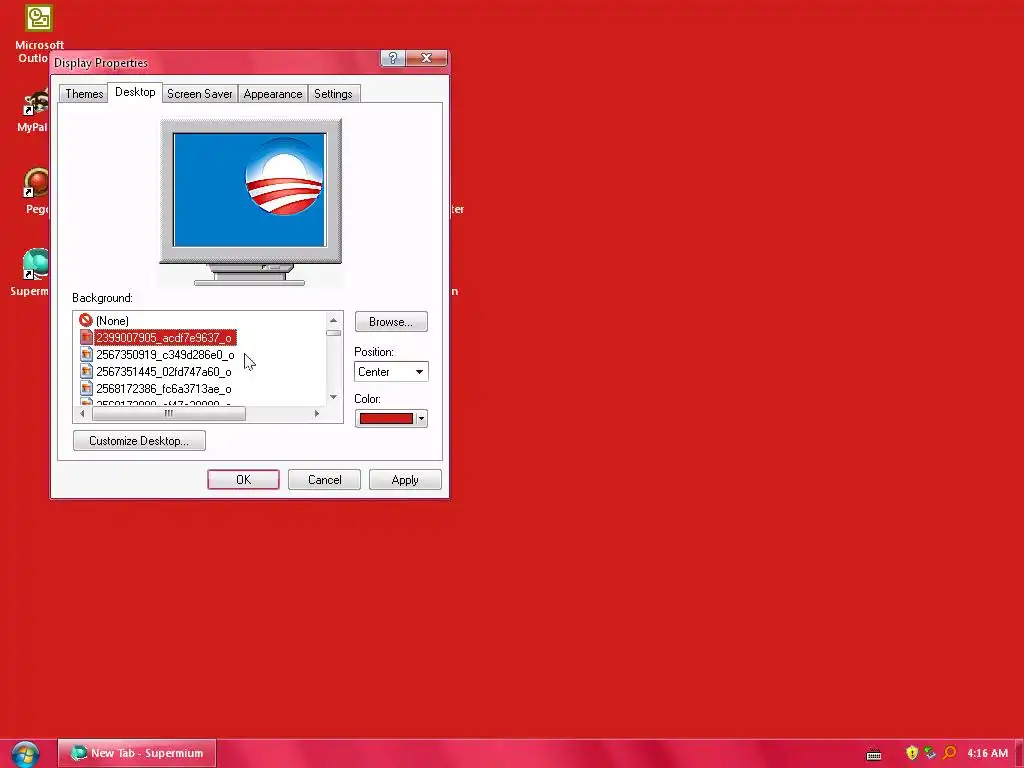Click Safely Remove Hardware tray icon

point(930,753)
